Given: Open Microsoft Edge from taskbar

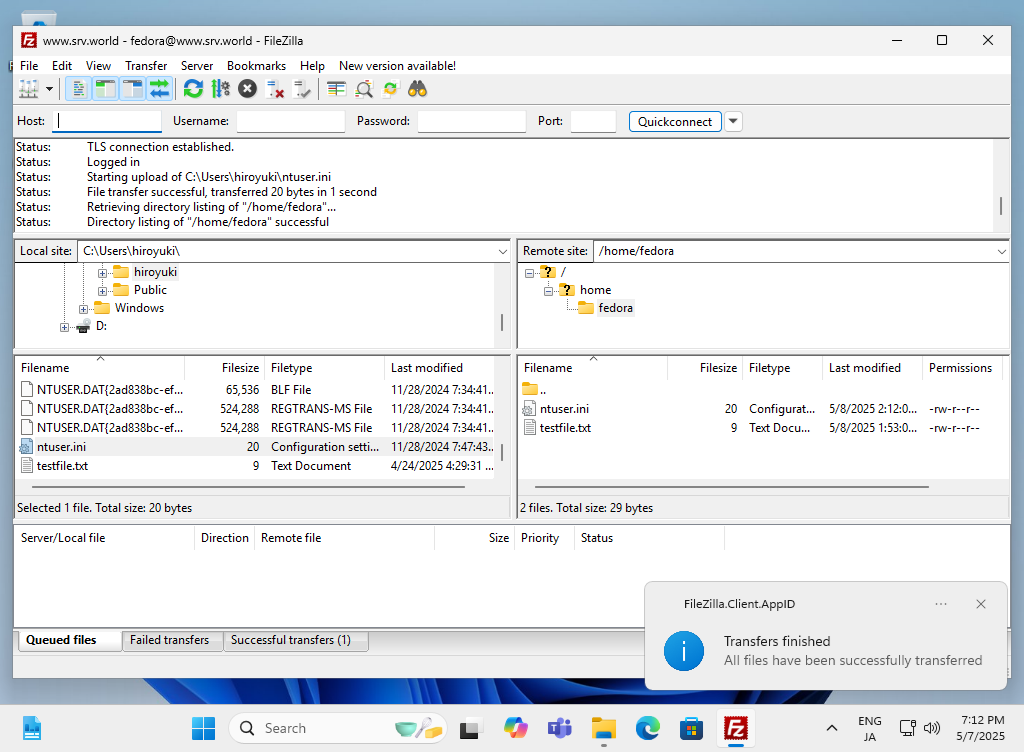Looking at the screenshot, I should 647,728.
